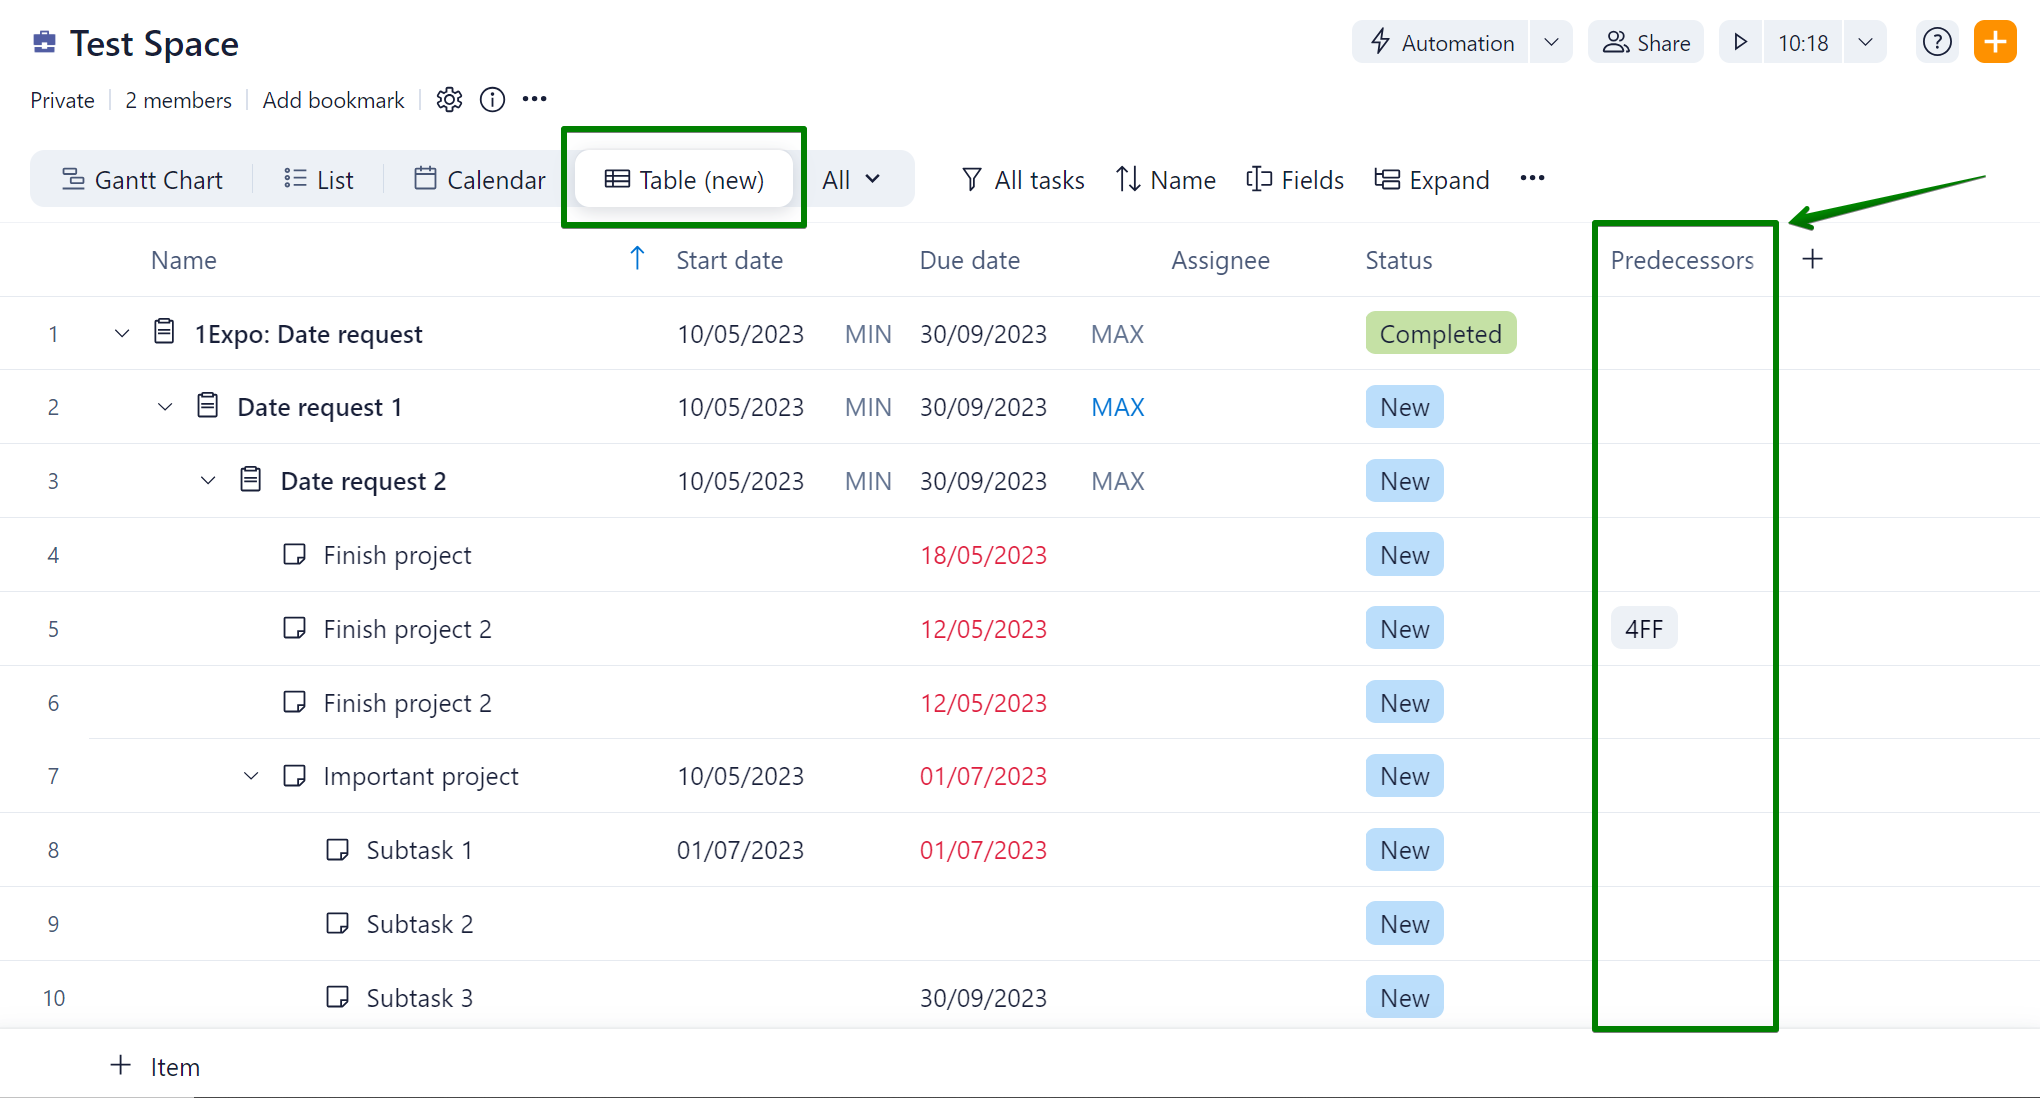Click the sort ascending arrow in Name column
2040x1098 pixels.
pos(637,259)
